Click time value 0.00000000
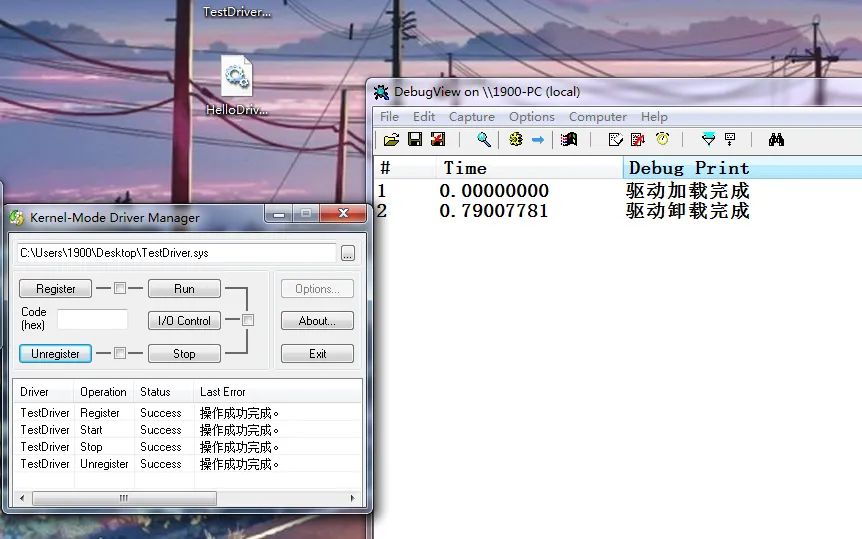The image size is (862, 539). pos(494,191)
